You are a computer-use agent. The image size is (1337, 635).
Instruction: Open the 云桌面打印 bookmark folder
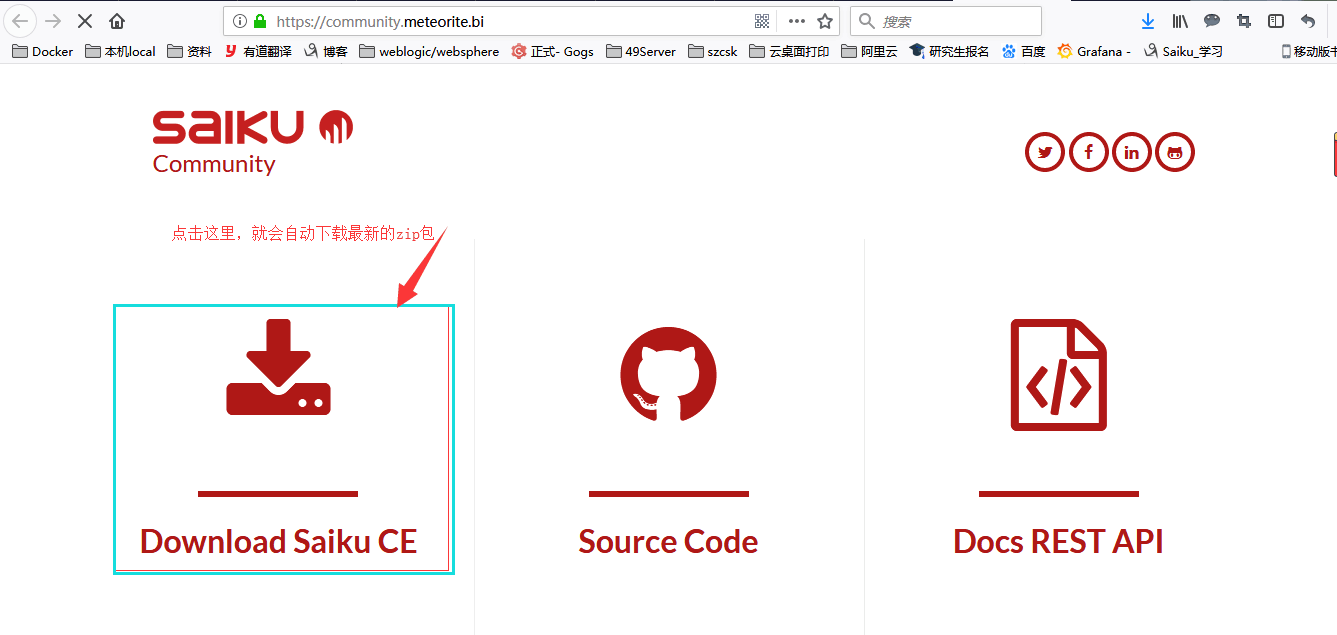[x=789, y=51]
